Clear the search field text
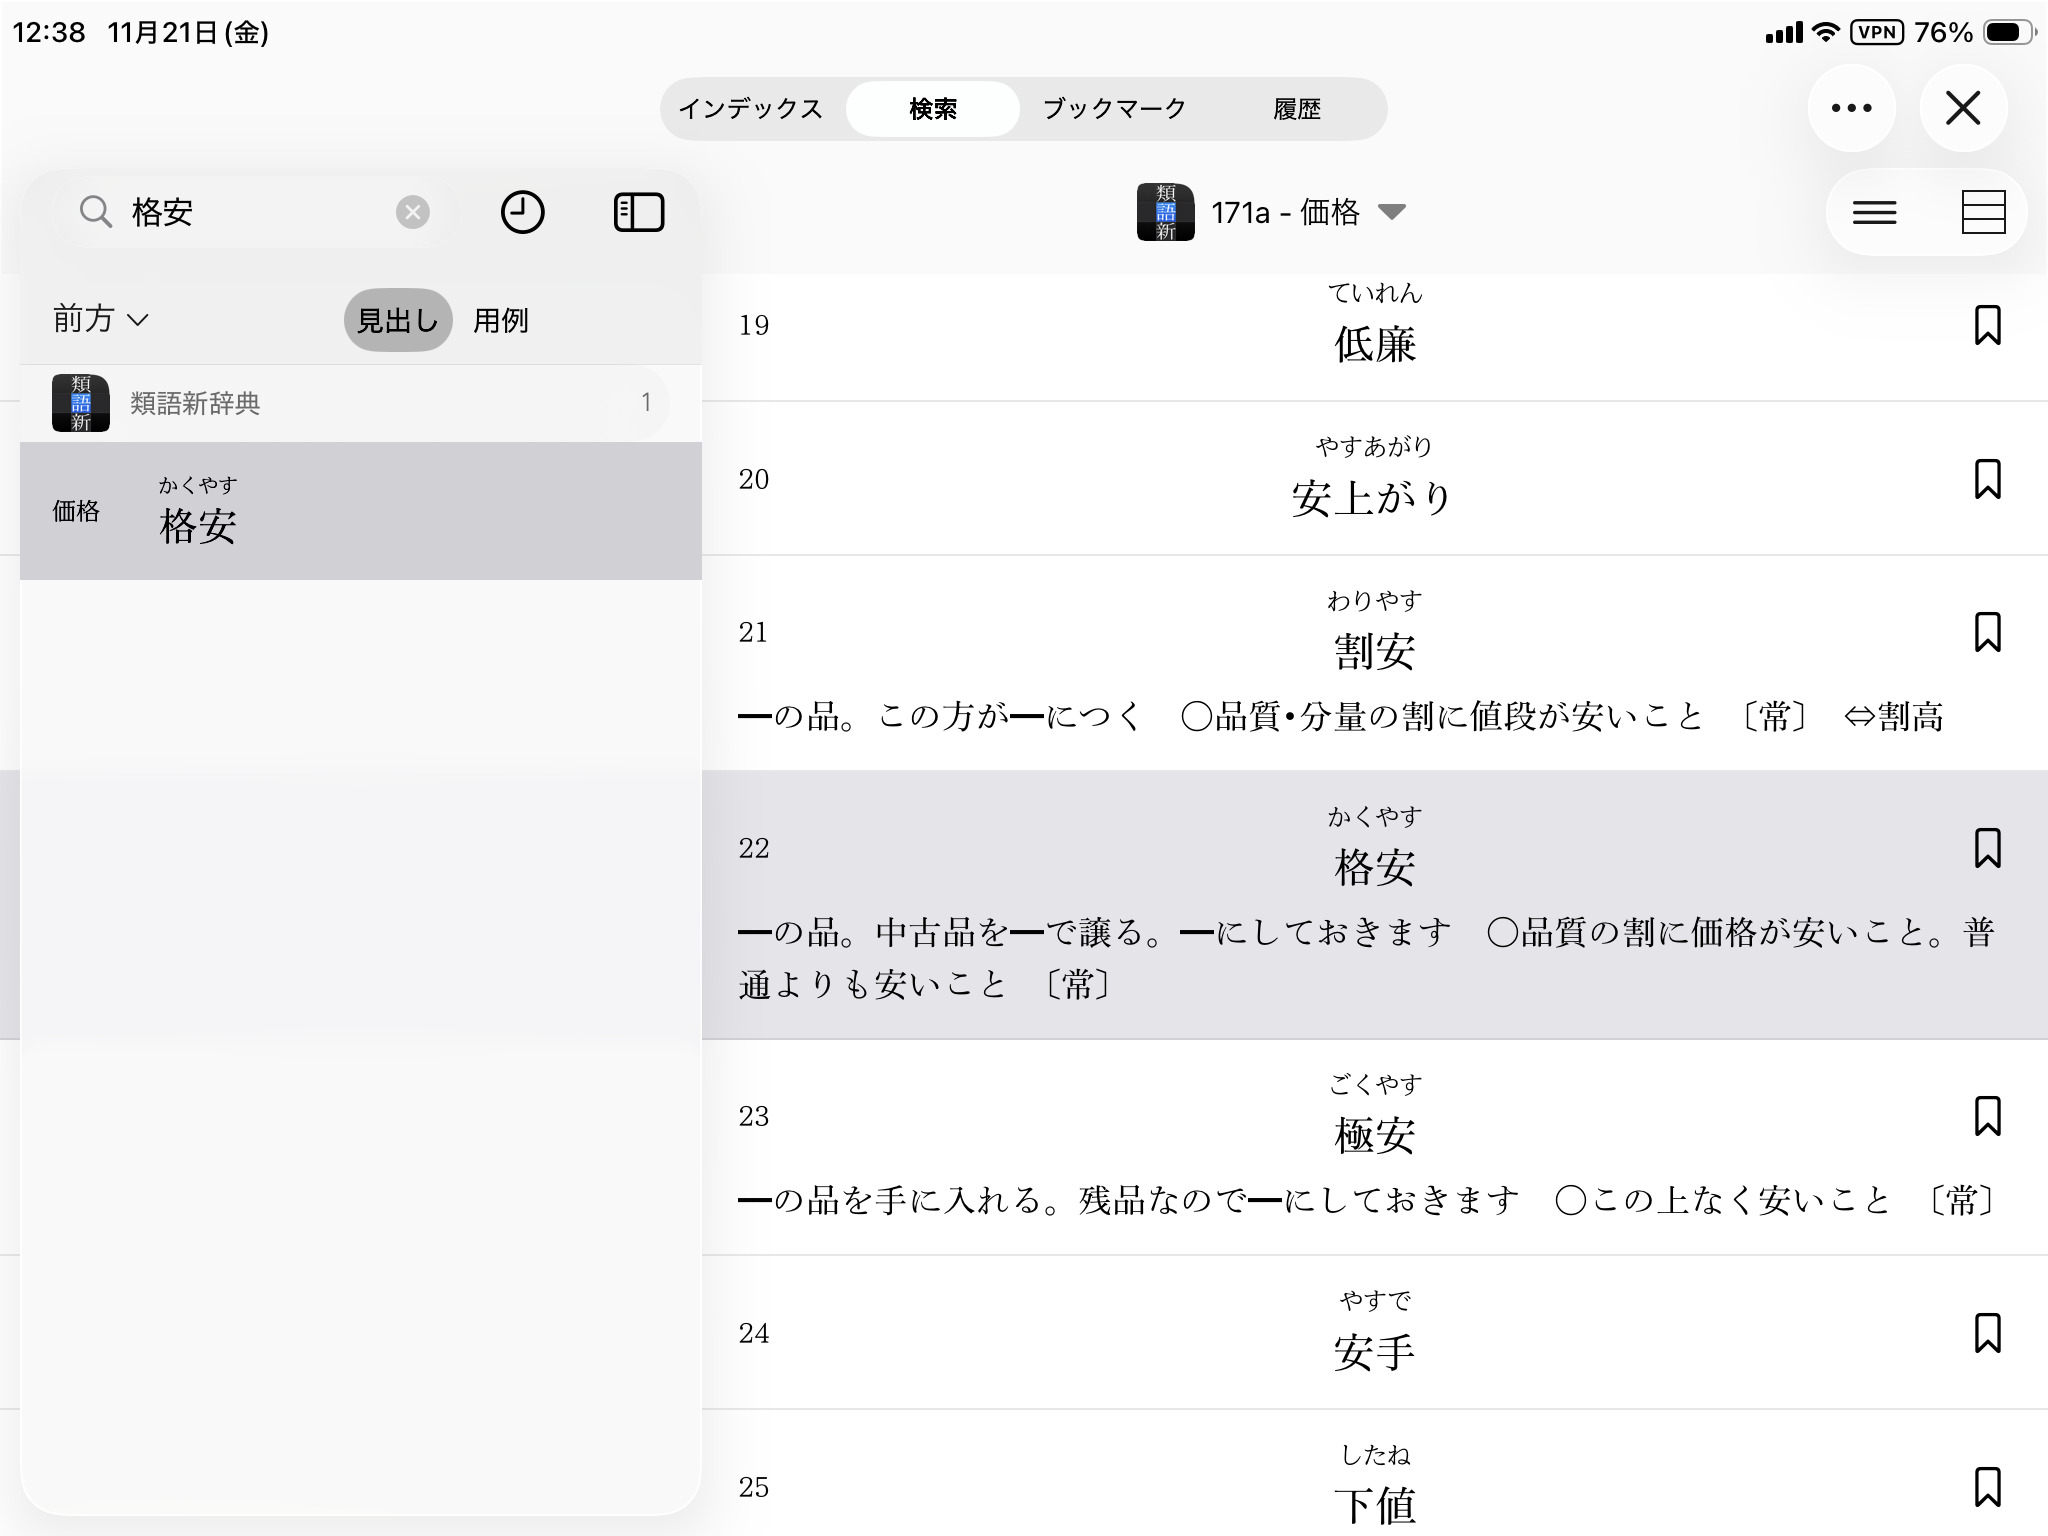 coord(412,212)
